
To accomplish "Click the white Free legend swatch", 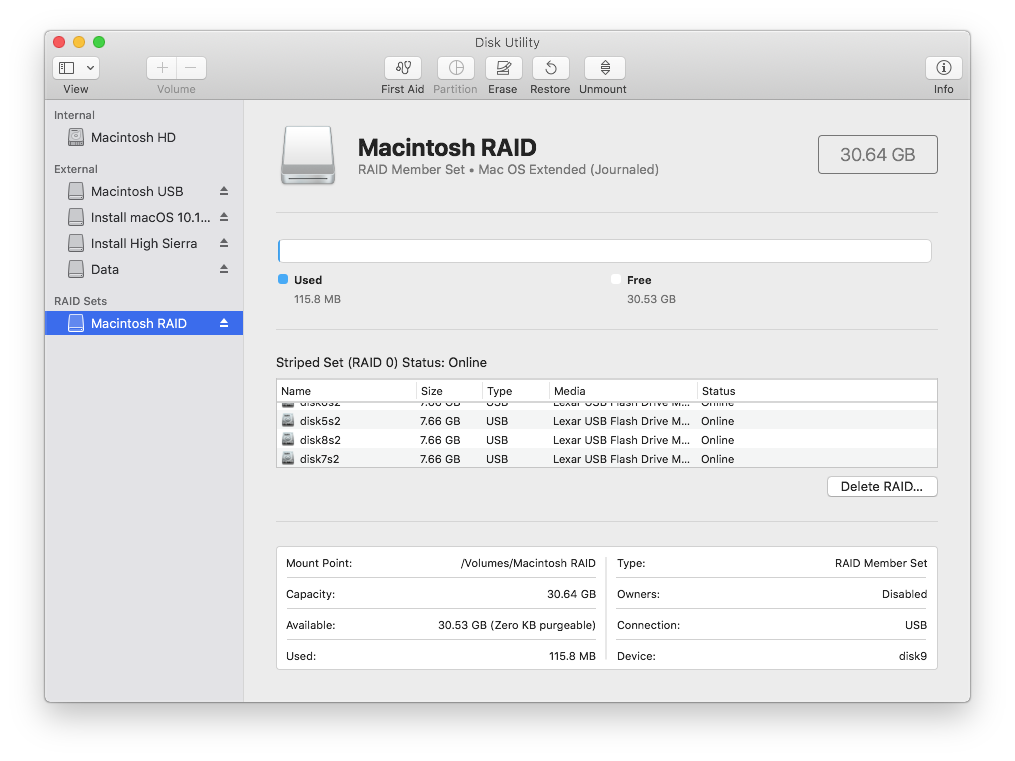I will [x=616, y=280].
